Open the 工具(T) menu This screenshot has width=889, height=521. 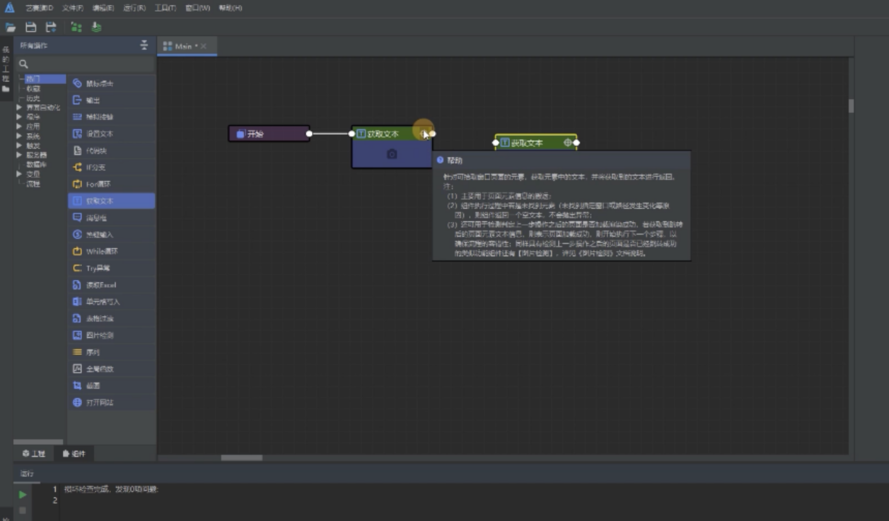(166, 8)
